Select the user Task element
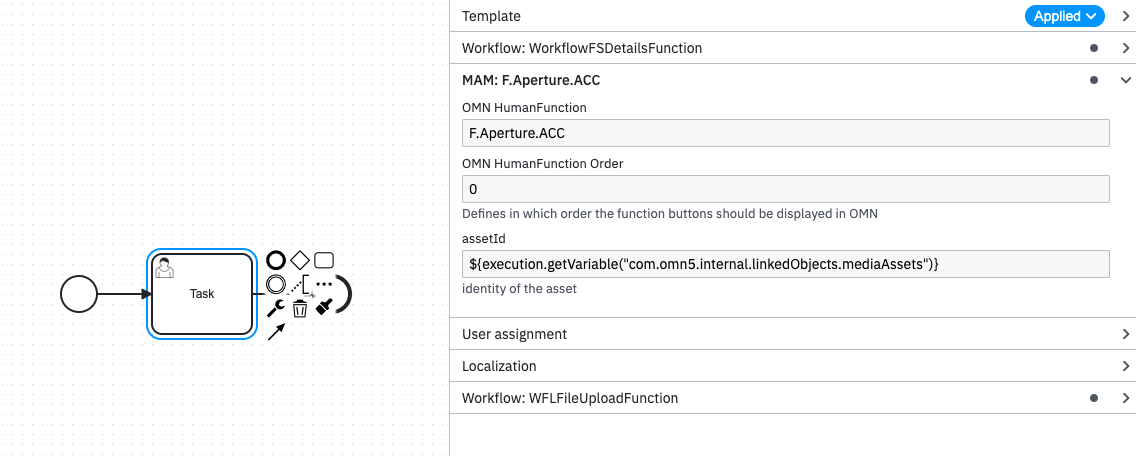Viewport: 1136px width, 456px height. [x=202, y=294]
